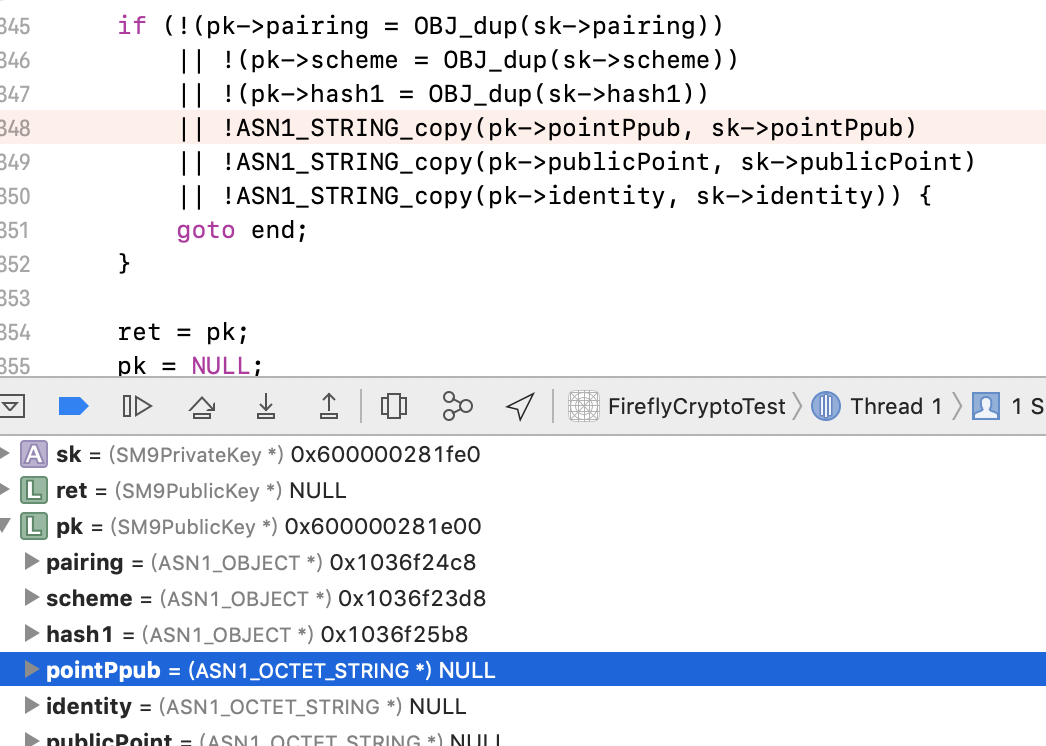Expand the pointPpub variable entry
The image size is (1046, 746).
33,670
